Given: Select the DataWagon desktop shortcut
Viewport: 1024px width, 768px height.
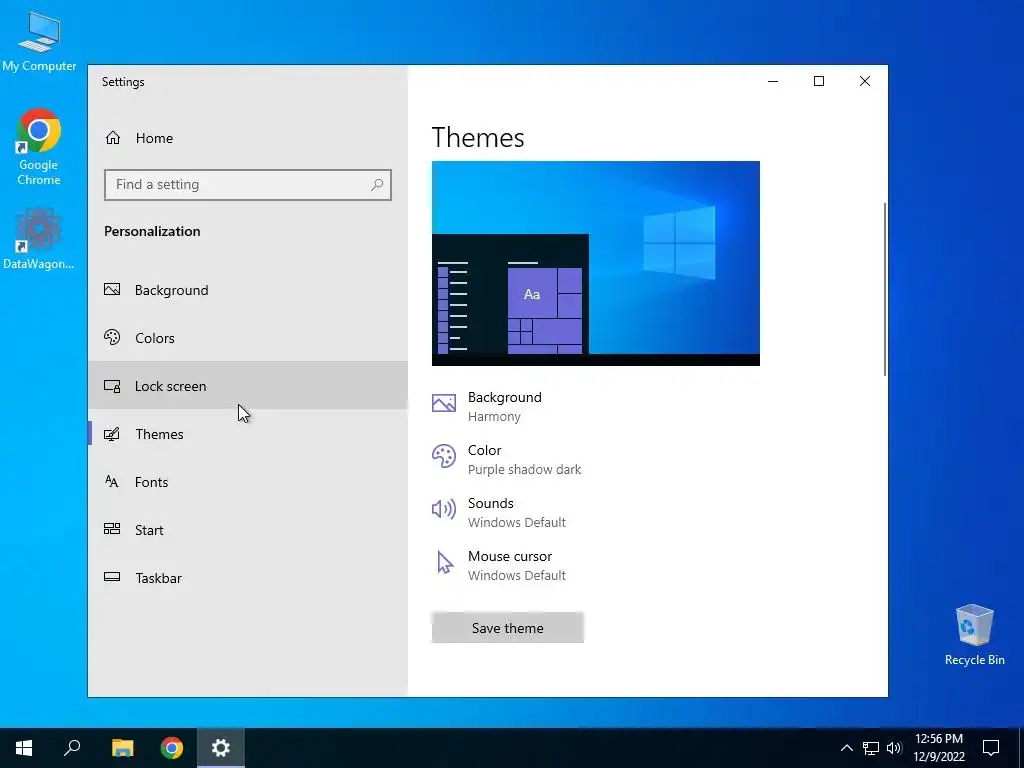Looking at the screenshot, I should [x=39, y=238].
